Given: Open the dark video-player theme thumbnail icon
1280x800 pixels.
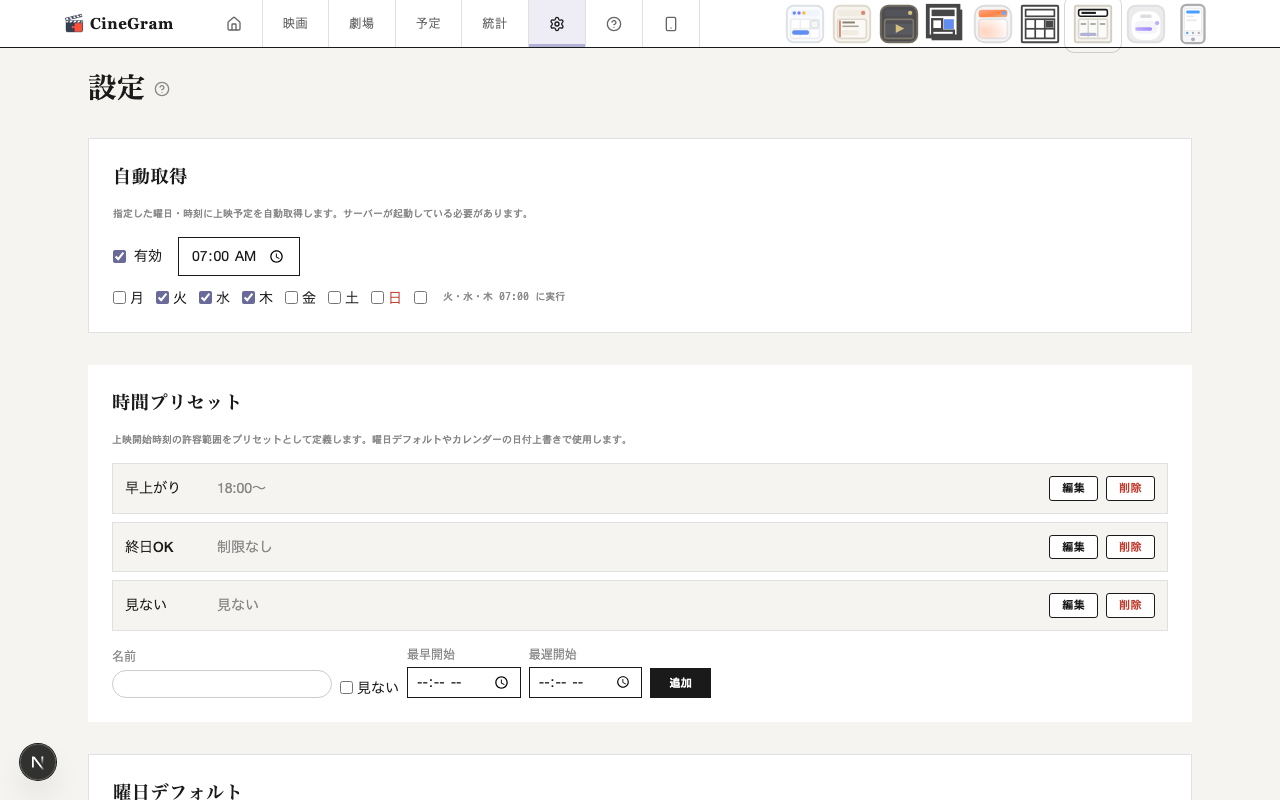Looking at the screenshot, I should coord(898,23).
